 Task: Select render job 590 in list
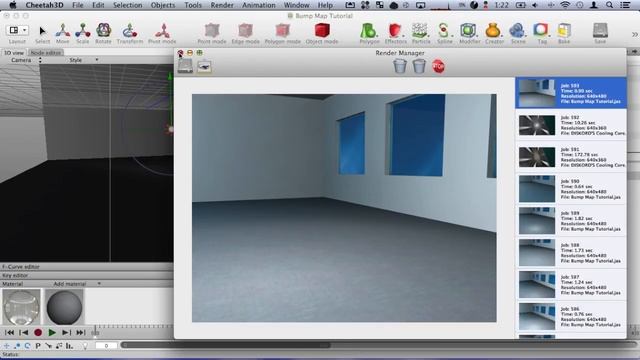(x=571, y=189)
